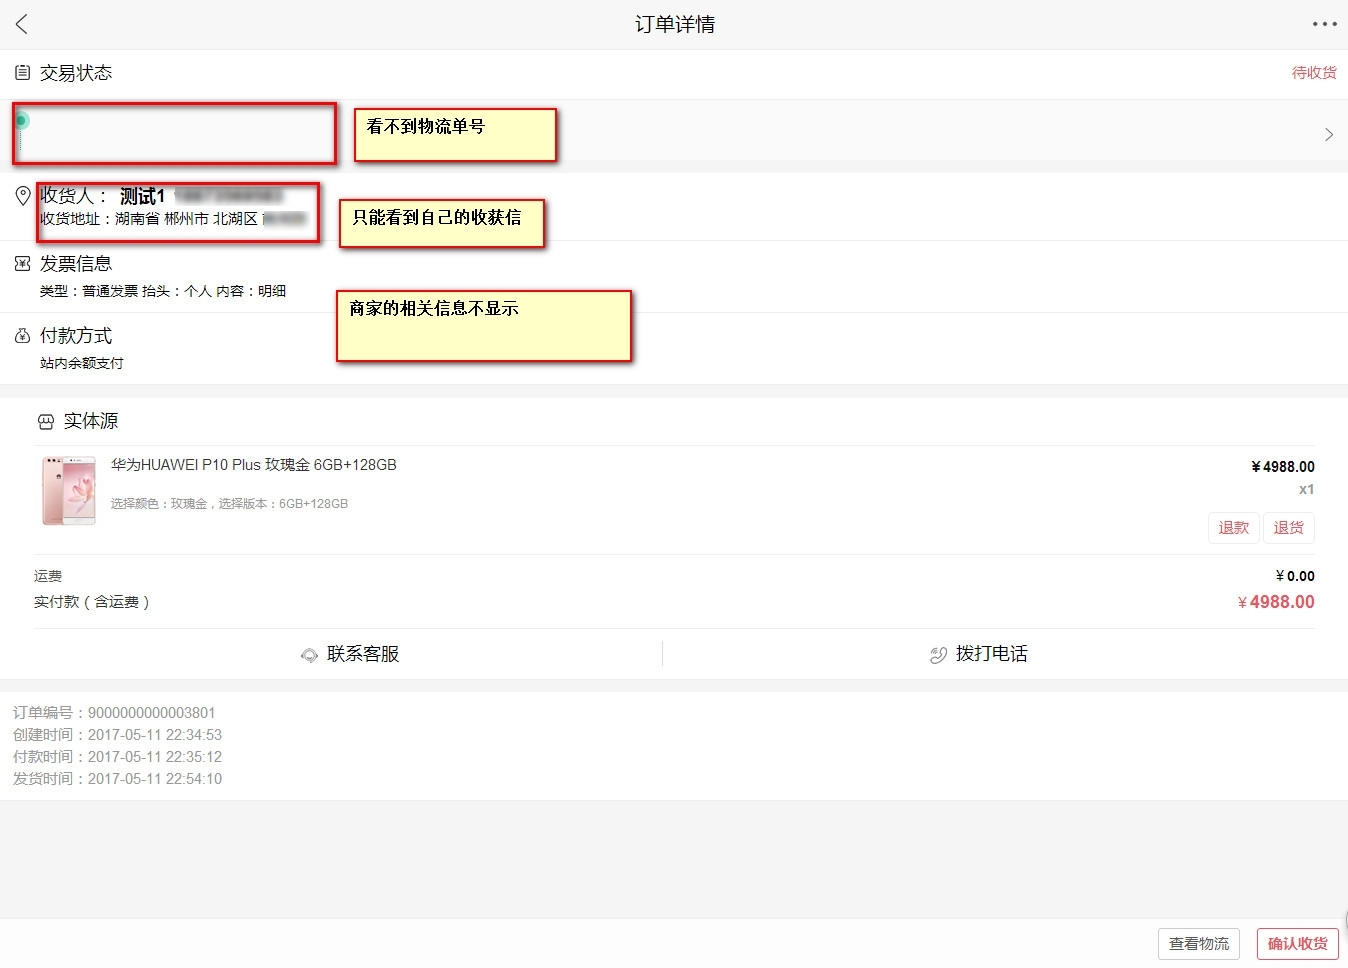Click invoice detail 类型：普通发票 line

pos(163,291)
